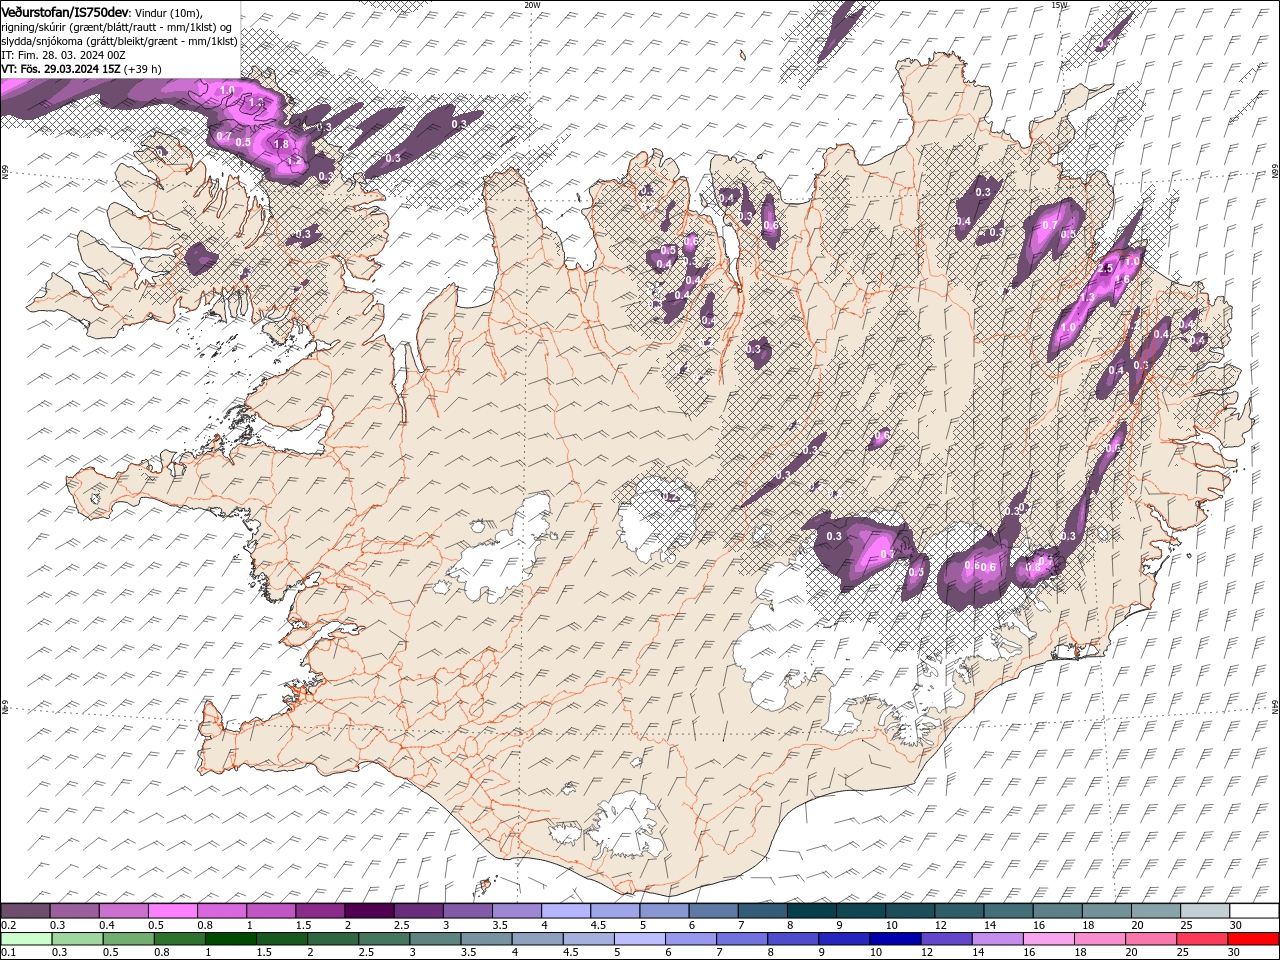Pick the top-row legend swatch between 0.3 and 0.4

click(x=74, y=911)
